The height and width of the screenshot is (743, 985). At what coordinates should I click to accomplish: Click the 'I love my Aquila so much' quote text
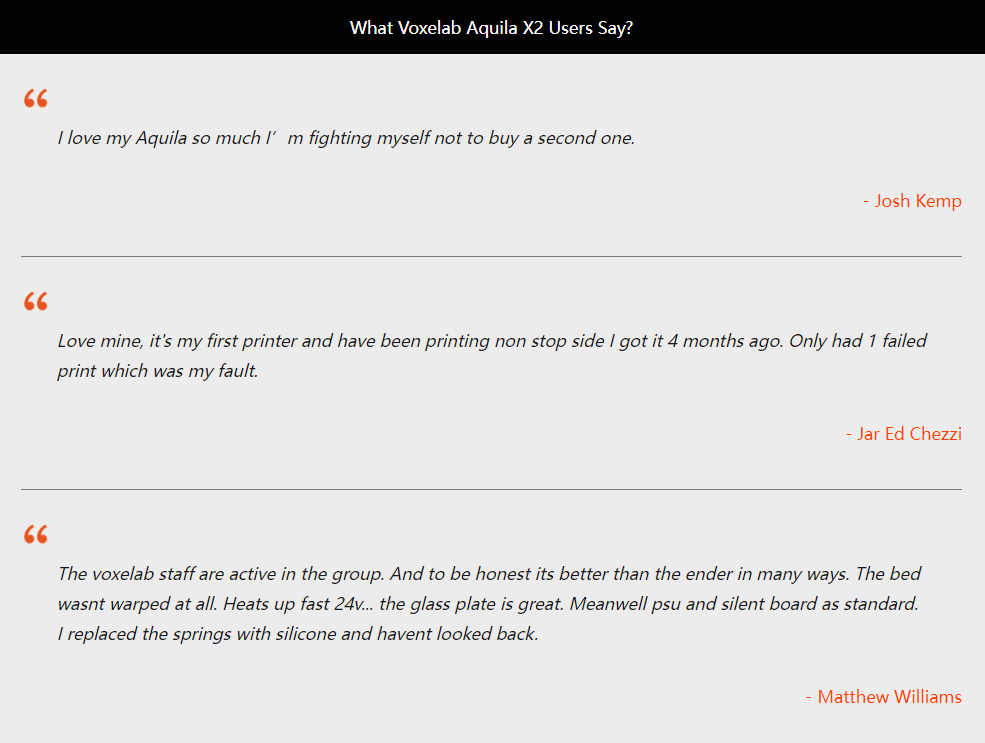click(x=347, y=138)
